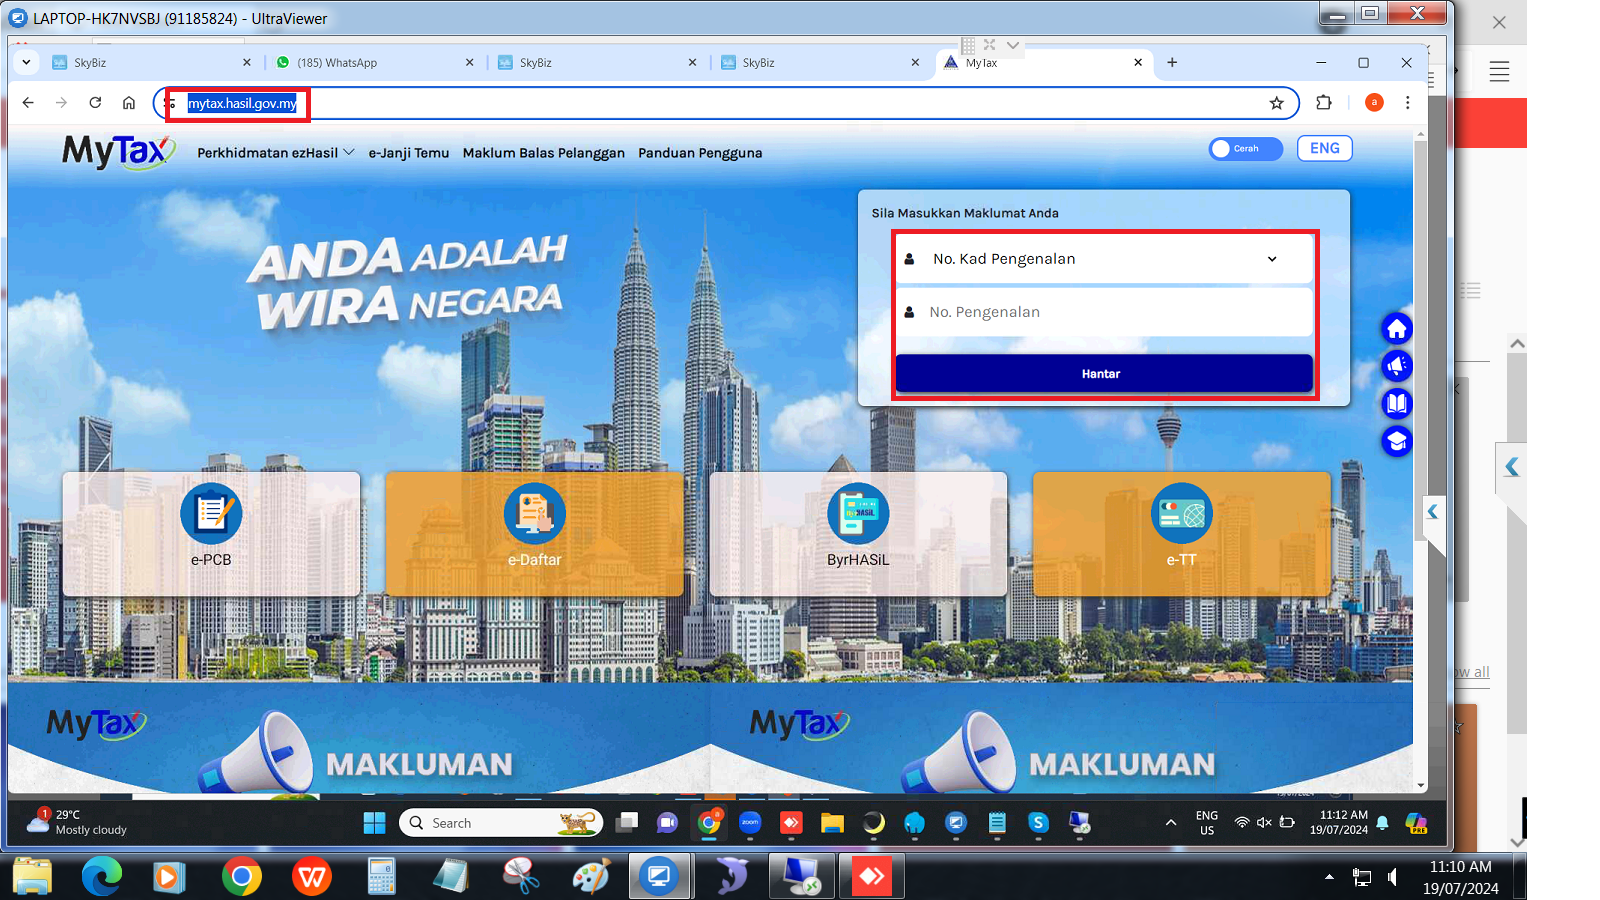Open the Panduan Pengguna link
This screenshot has width=1600, height=900.
click(x=700, y=153)
